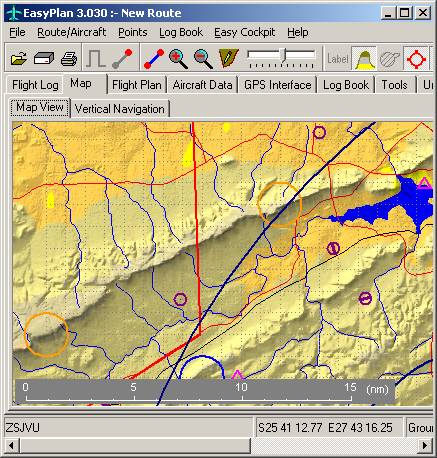Toggle the terrain hill display icon

point(364,59)
